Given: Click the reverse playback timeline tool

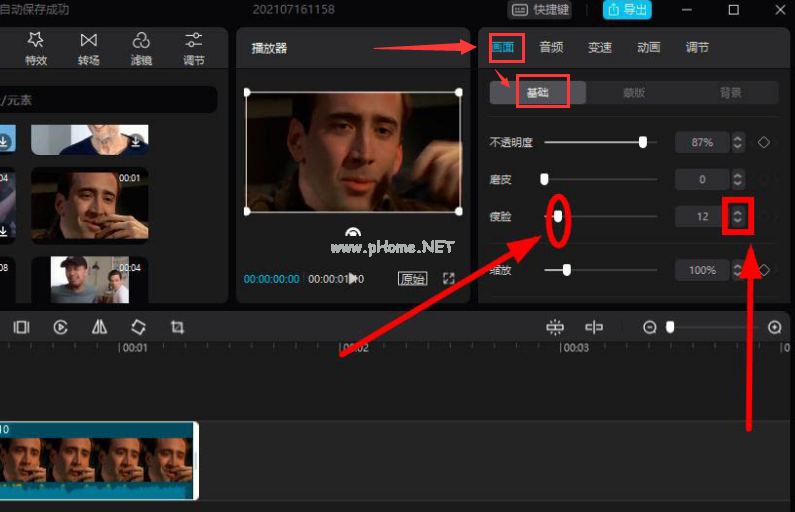Looking at the screenshot, I should click(x=60, y=327).
